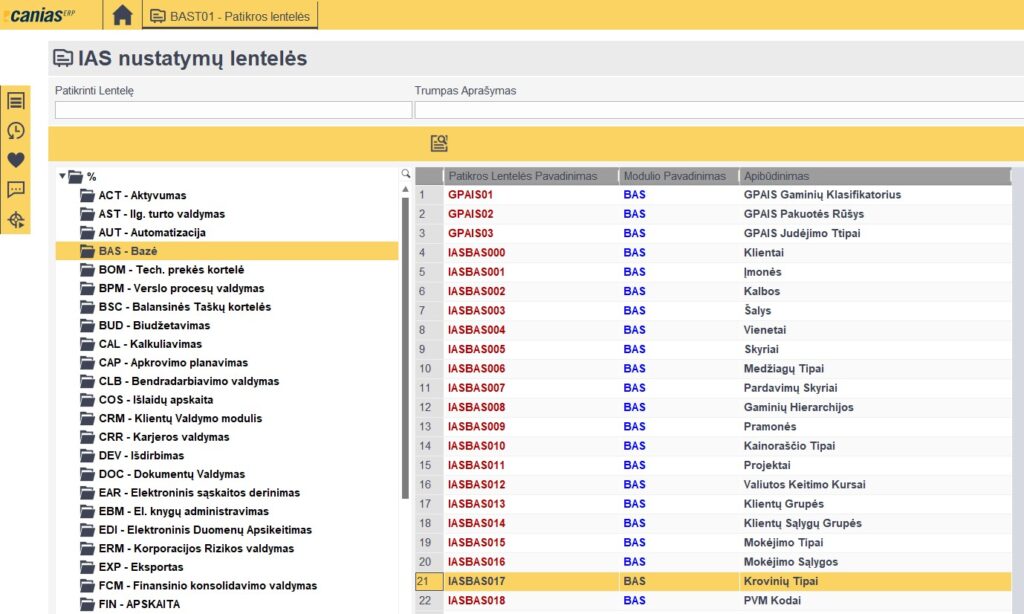Image resolution: width=1024 pixels, height=614 pixels.
Task: Open the history clock icon in sidebar
Action: click(x=16, y=131)
